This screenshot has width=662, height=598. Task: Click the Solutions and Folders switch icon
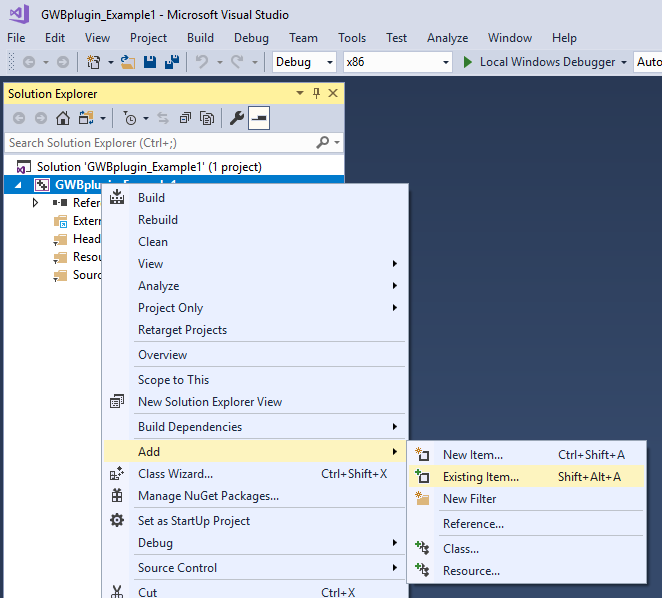coord(86,118)
